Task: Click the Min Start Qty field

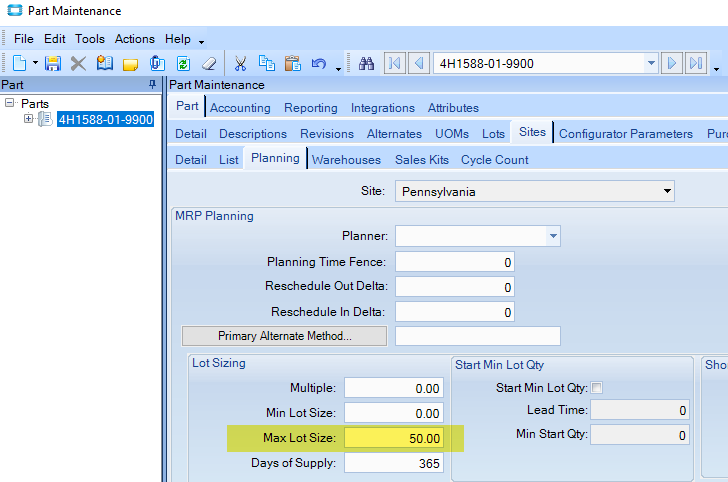Action: pyautogui.click(x=640, y=435)
